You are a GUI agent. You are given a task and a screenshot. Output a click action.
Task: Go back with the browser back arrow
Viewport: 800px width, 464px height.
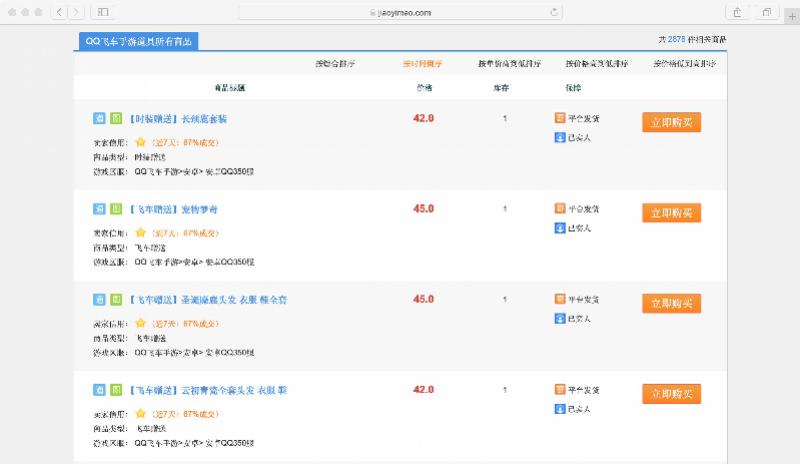click(x=59, y=12)
